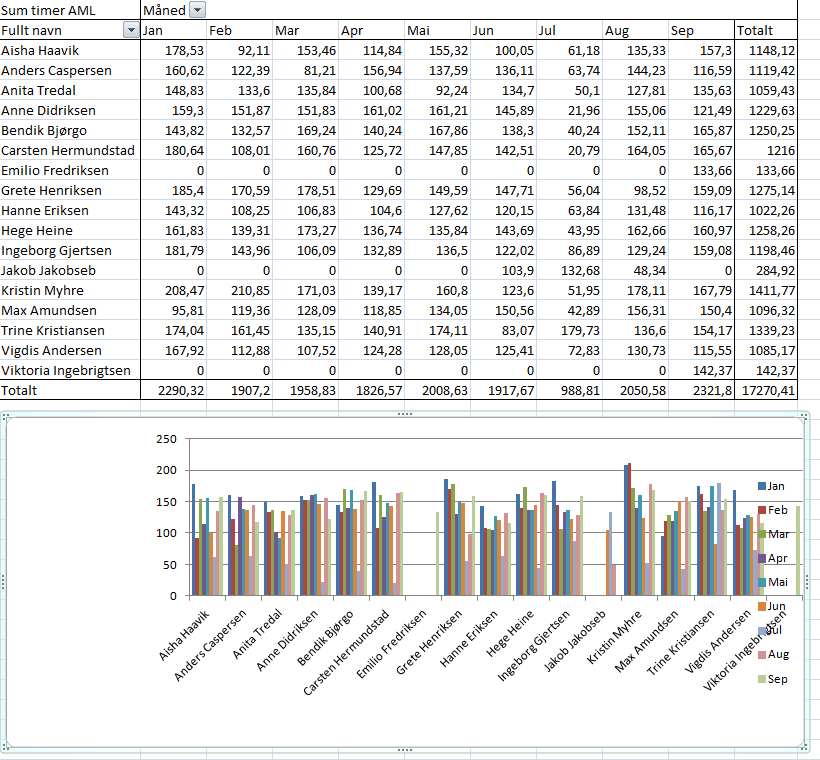Click the chart's left edge resize handle
Image resolution: width=820 pixels, height=760 pixels.
tap(5, 581)
